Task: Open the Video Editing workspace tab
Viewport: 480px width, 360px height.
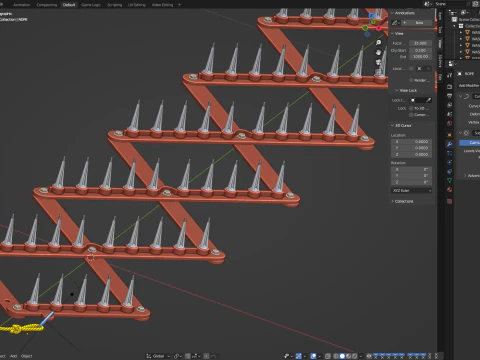Action: point(162,5)
